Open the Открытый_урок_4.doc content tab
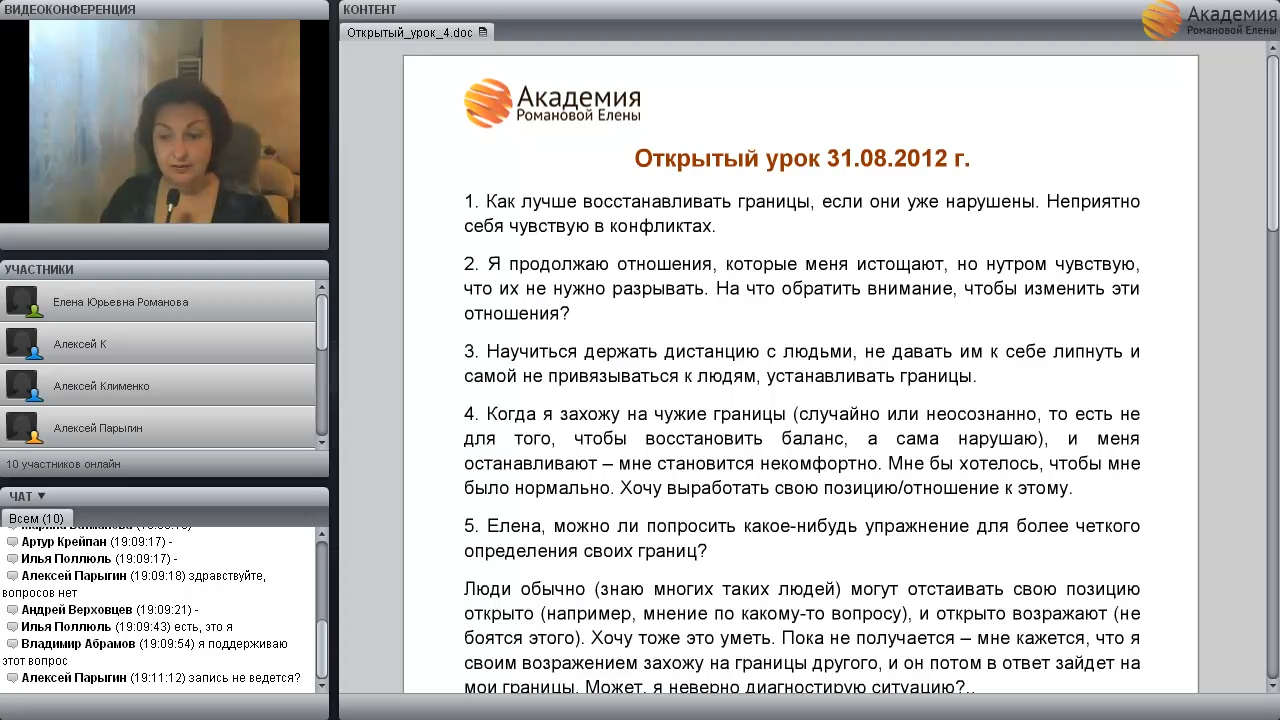 point(417,32)
